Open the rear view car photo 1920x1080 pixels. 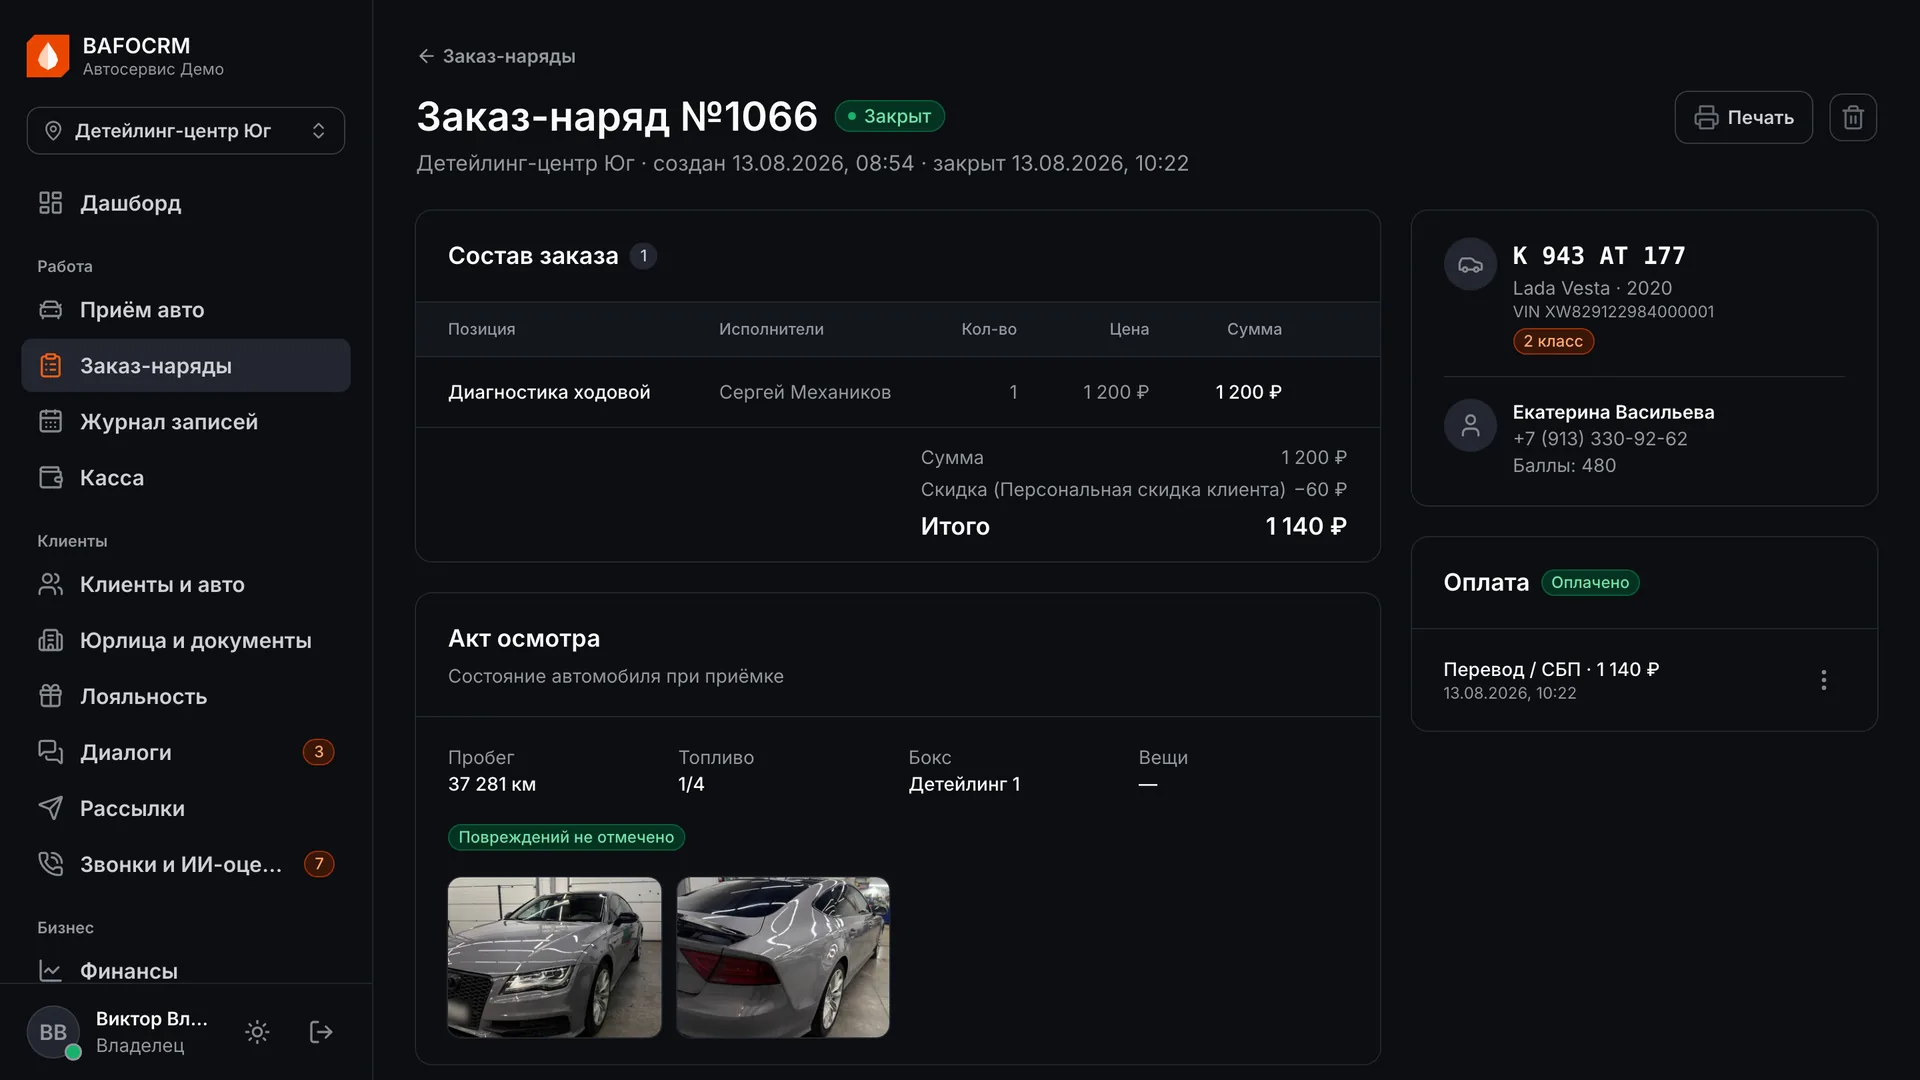pos(783,958)
